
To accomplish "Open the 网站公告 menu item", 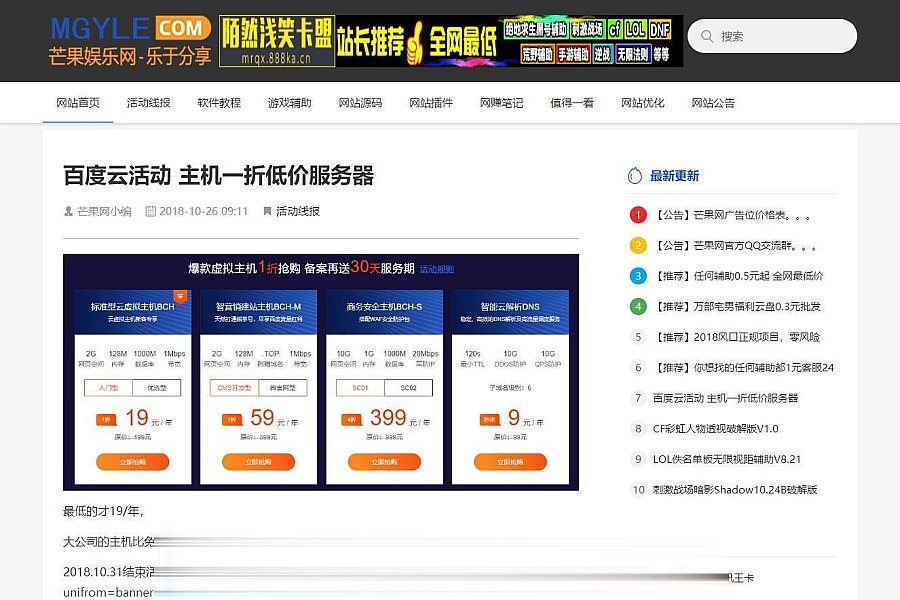I will coord(713,103).
